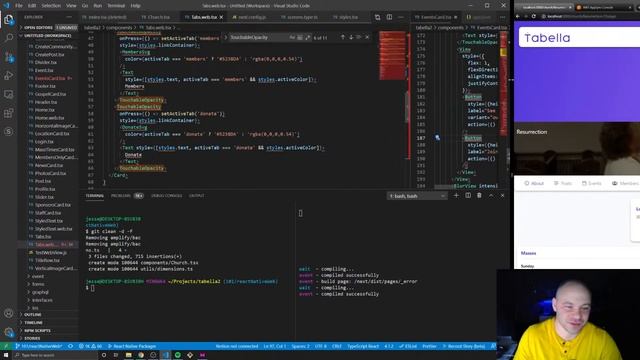Collapse the Untitled (Workspace) section
This screenshot has height=360, width=640.
tap(47, 36)
